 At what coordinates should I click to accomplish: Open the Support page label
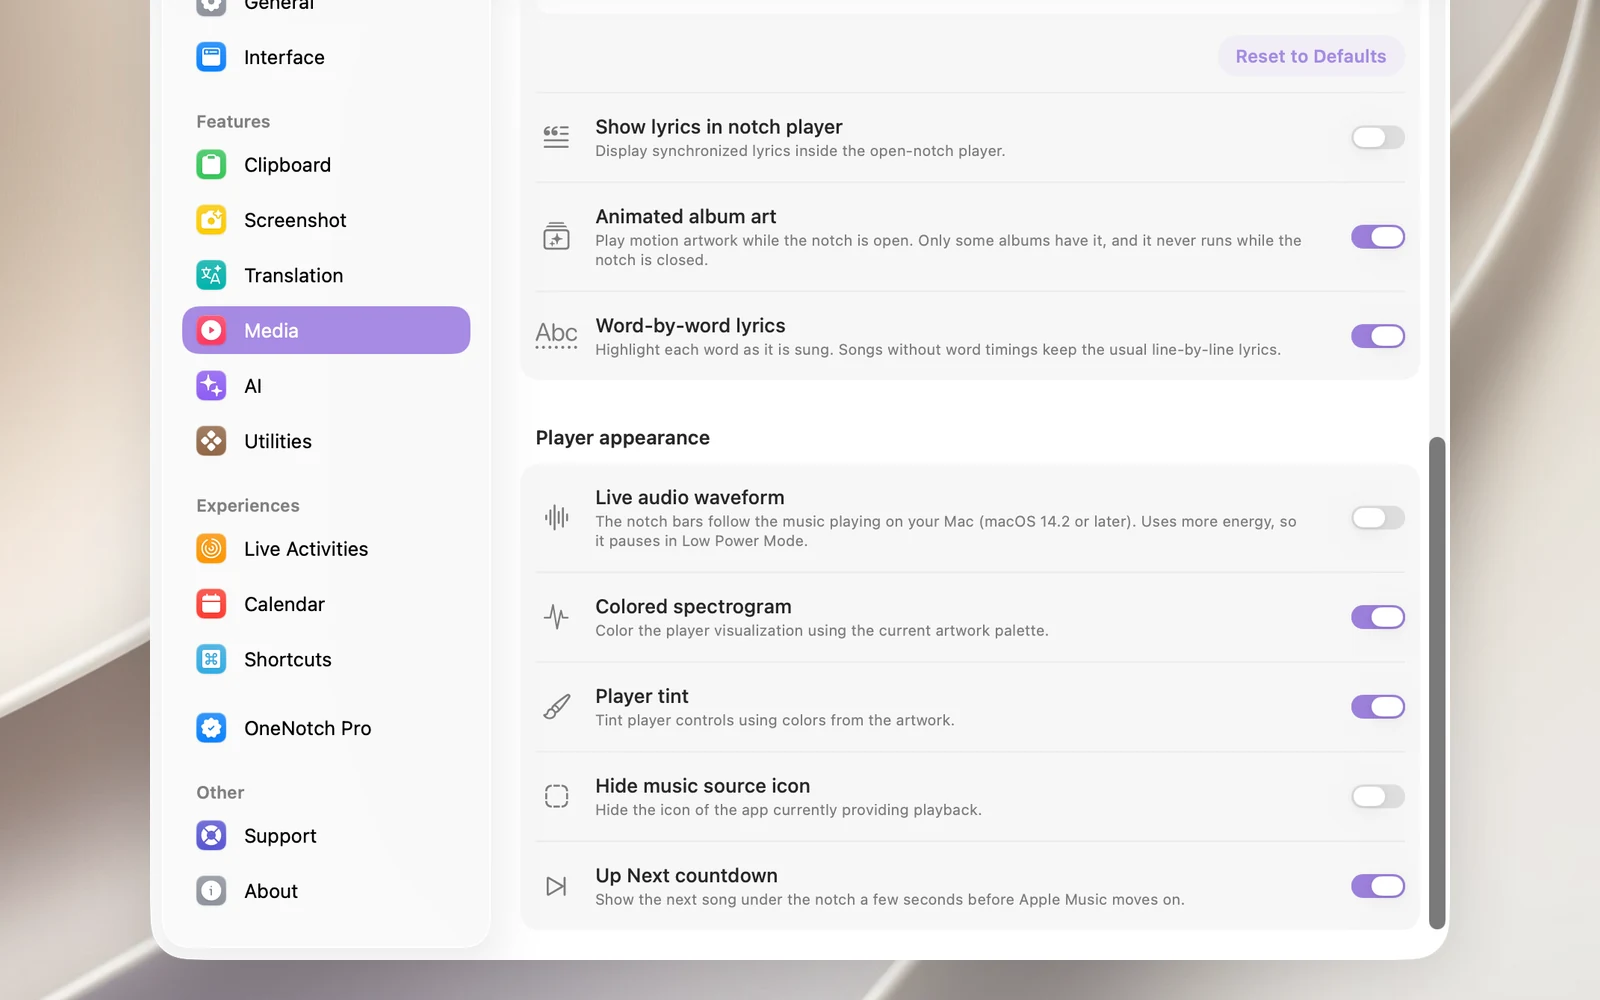280,836
